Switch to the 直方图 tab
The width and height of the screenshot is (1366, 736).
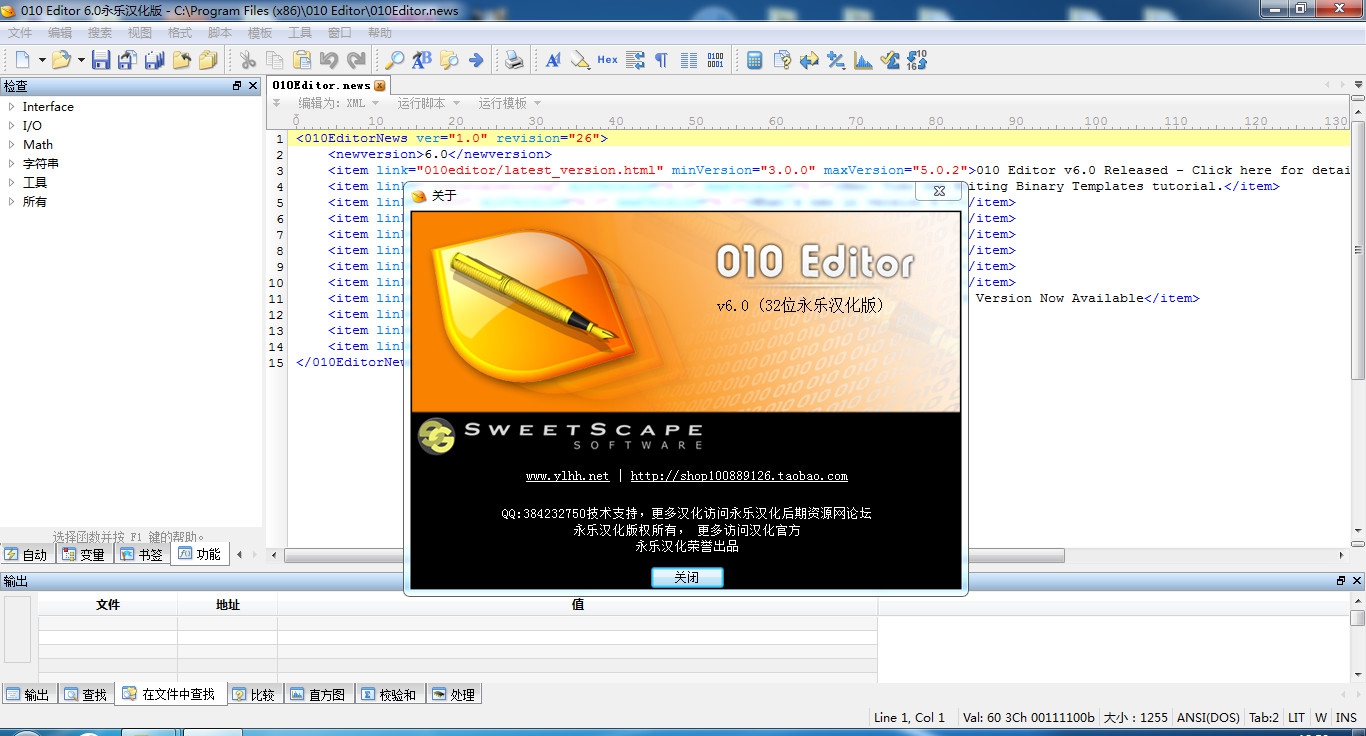coord(317,694)
